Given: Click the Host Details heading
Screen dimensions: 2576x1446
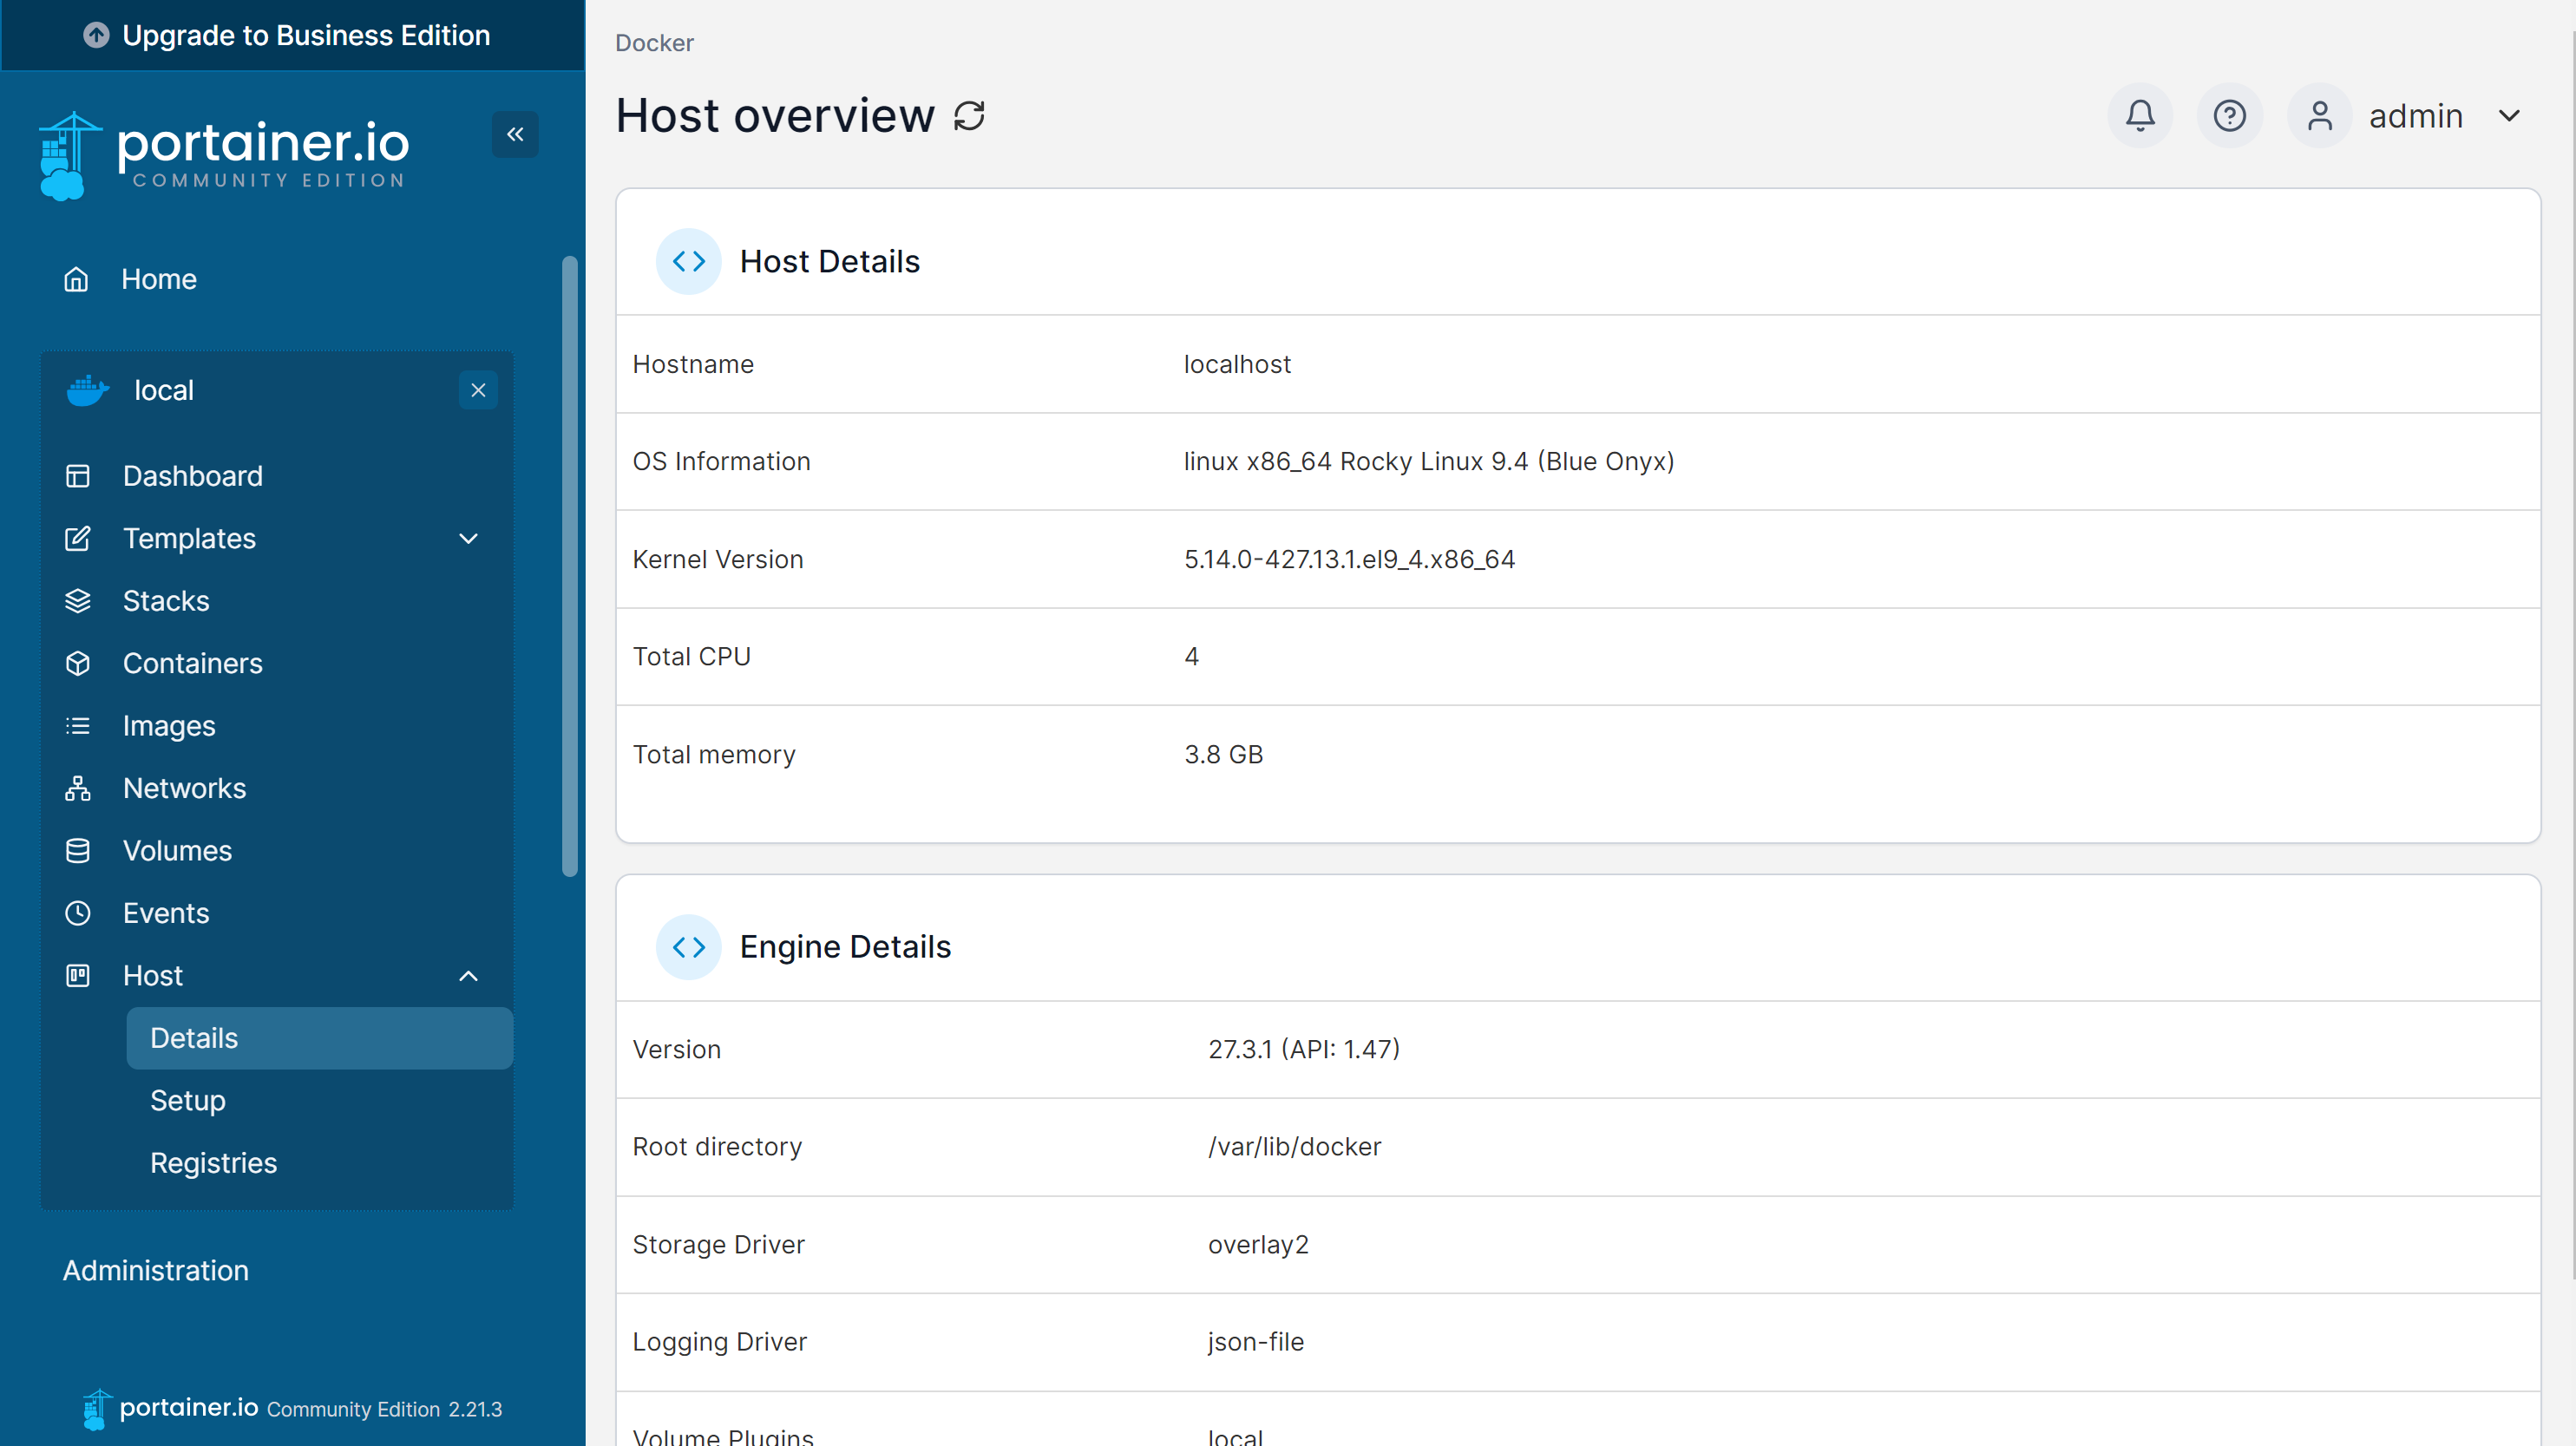Looking at the screenshot, I should tap(830, 261).
